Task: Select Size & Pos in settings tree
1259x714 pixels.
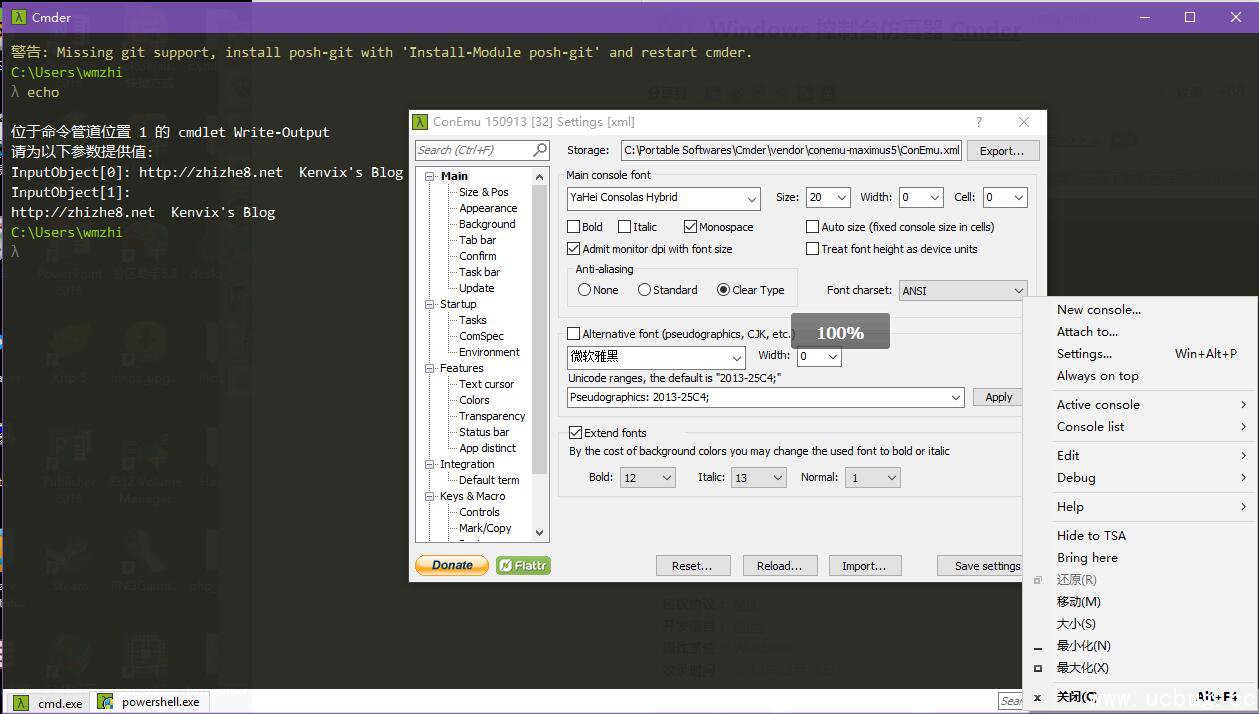Action: pyautogui.click(x=484, y=192)
